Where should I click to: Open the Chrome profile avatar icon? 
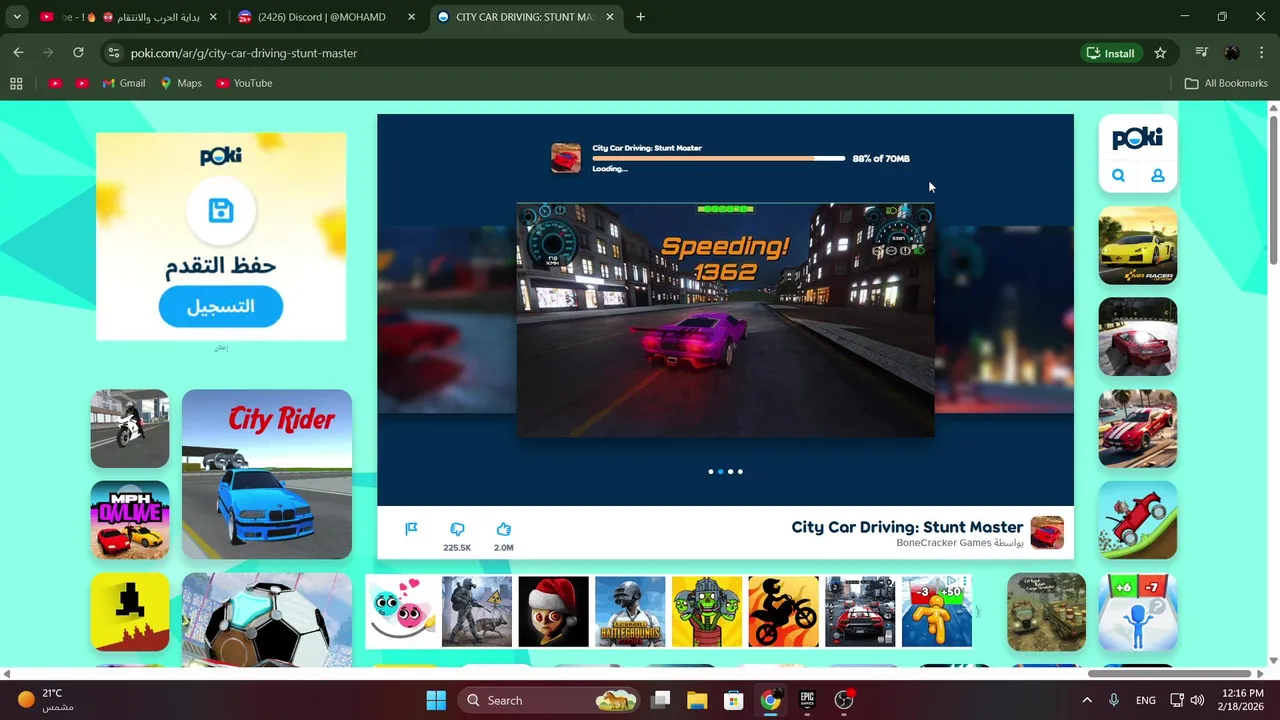1232,53
